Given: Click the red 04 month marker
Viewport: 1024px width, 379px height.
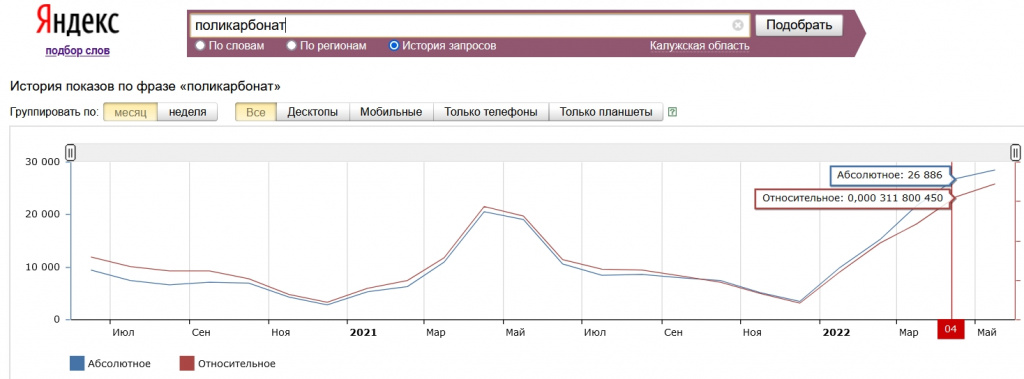Looking at the screenshot, I should click(951, 329).
